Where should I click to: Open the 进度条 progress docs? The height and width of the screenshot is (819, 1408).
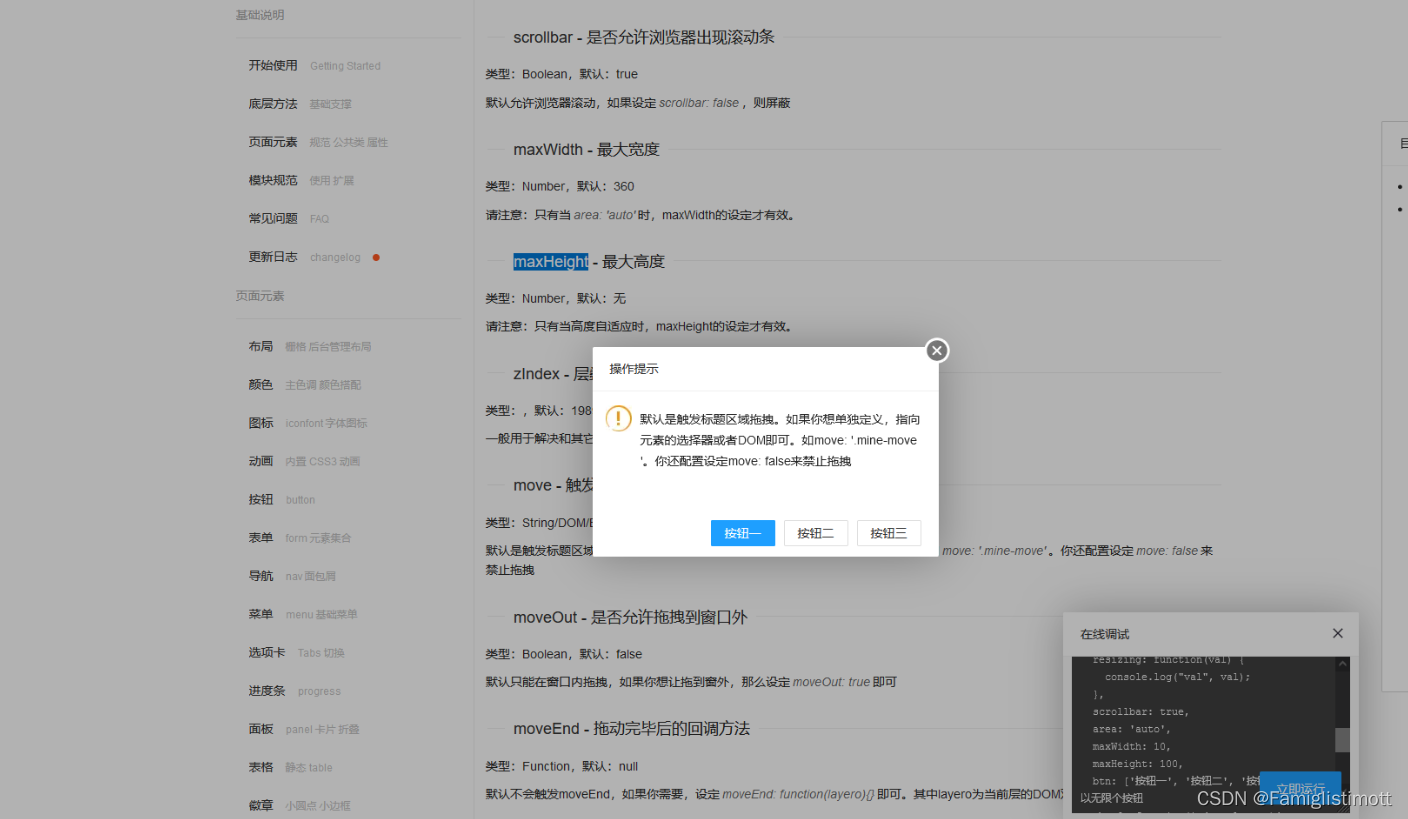tap(266, 691)
